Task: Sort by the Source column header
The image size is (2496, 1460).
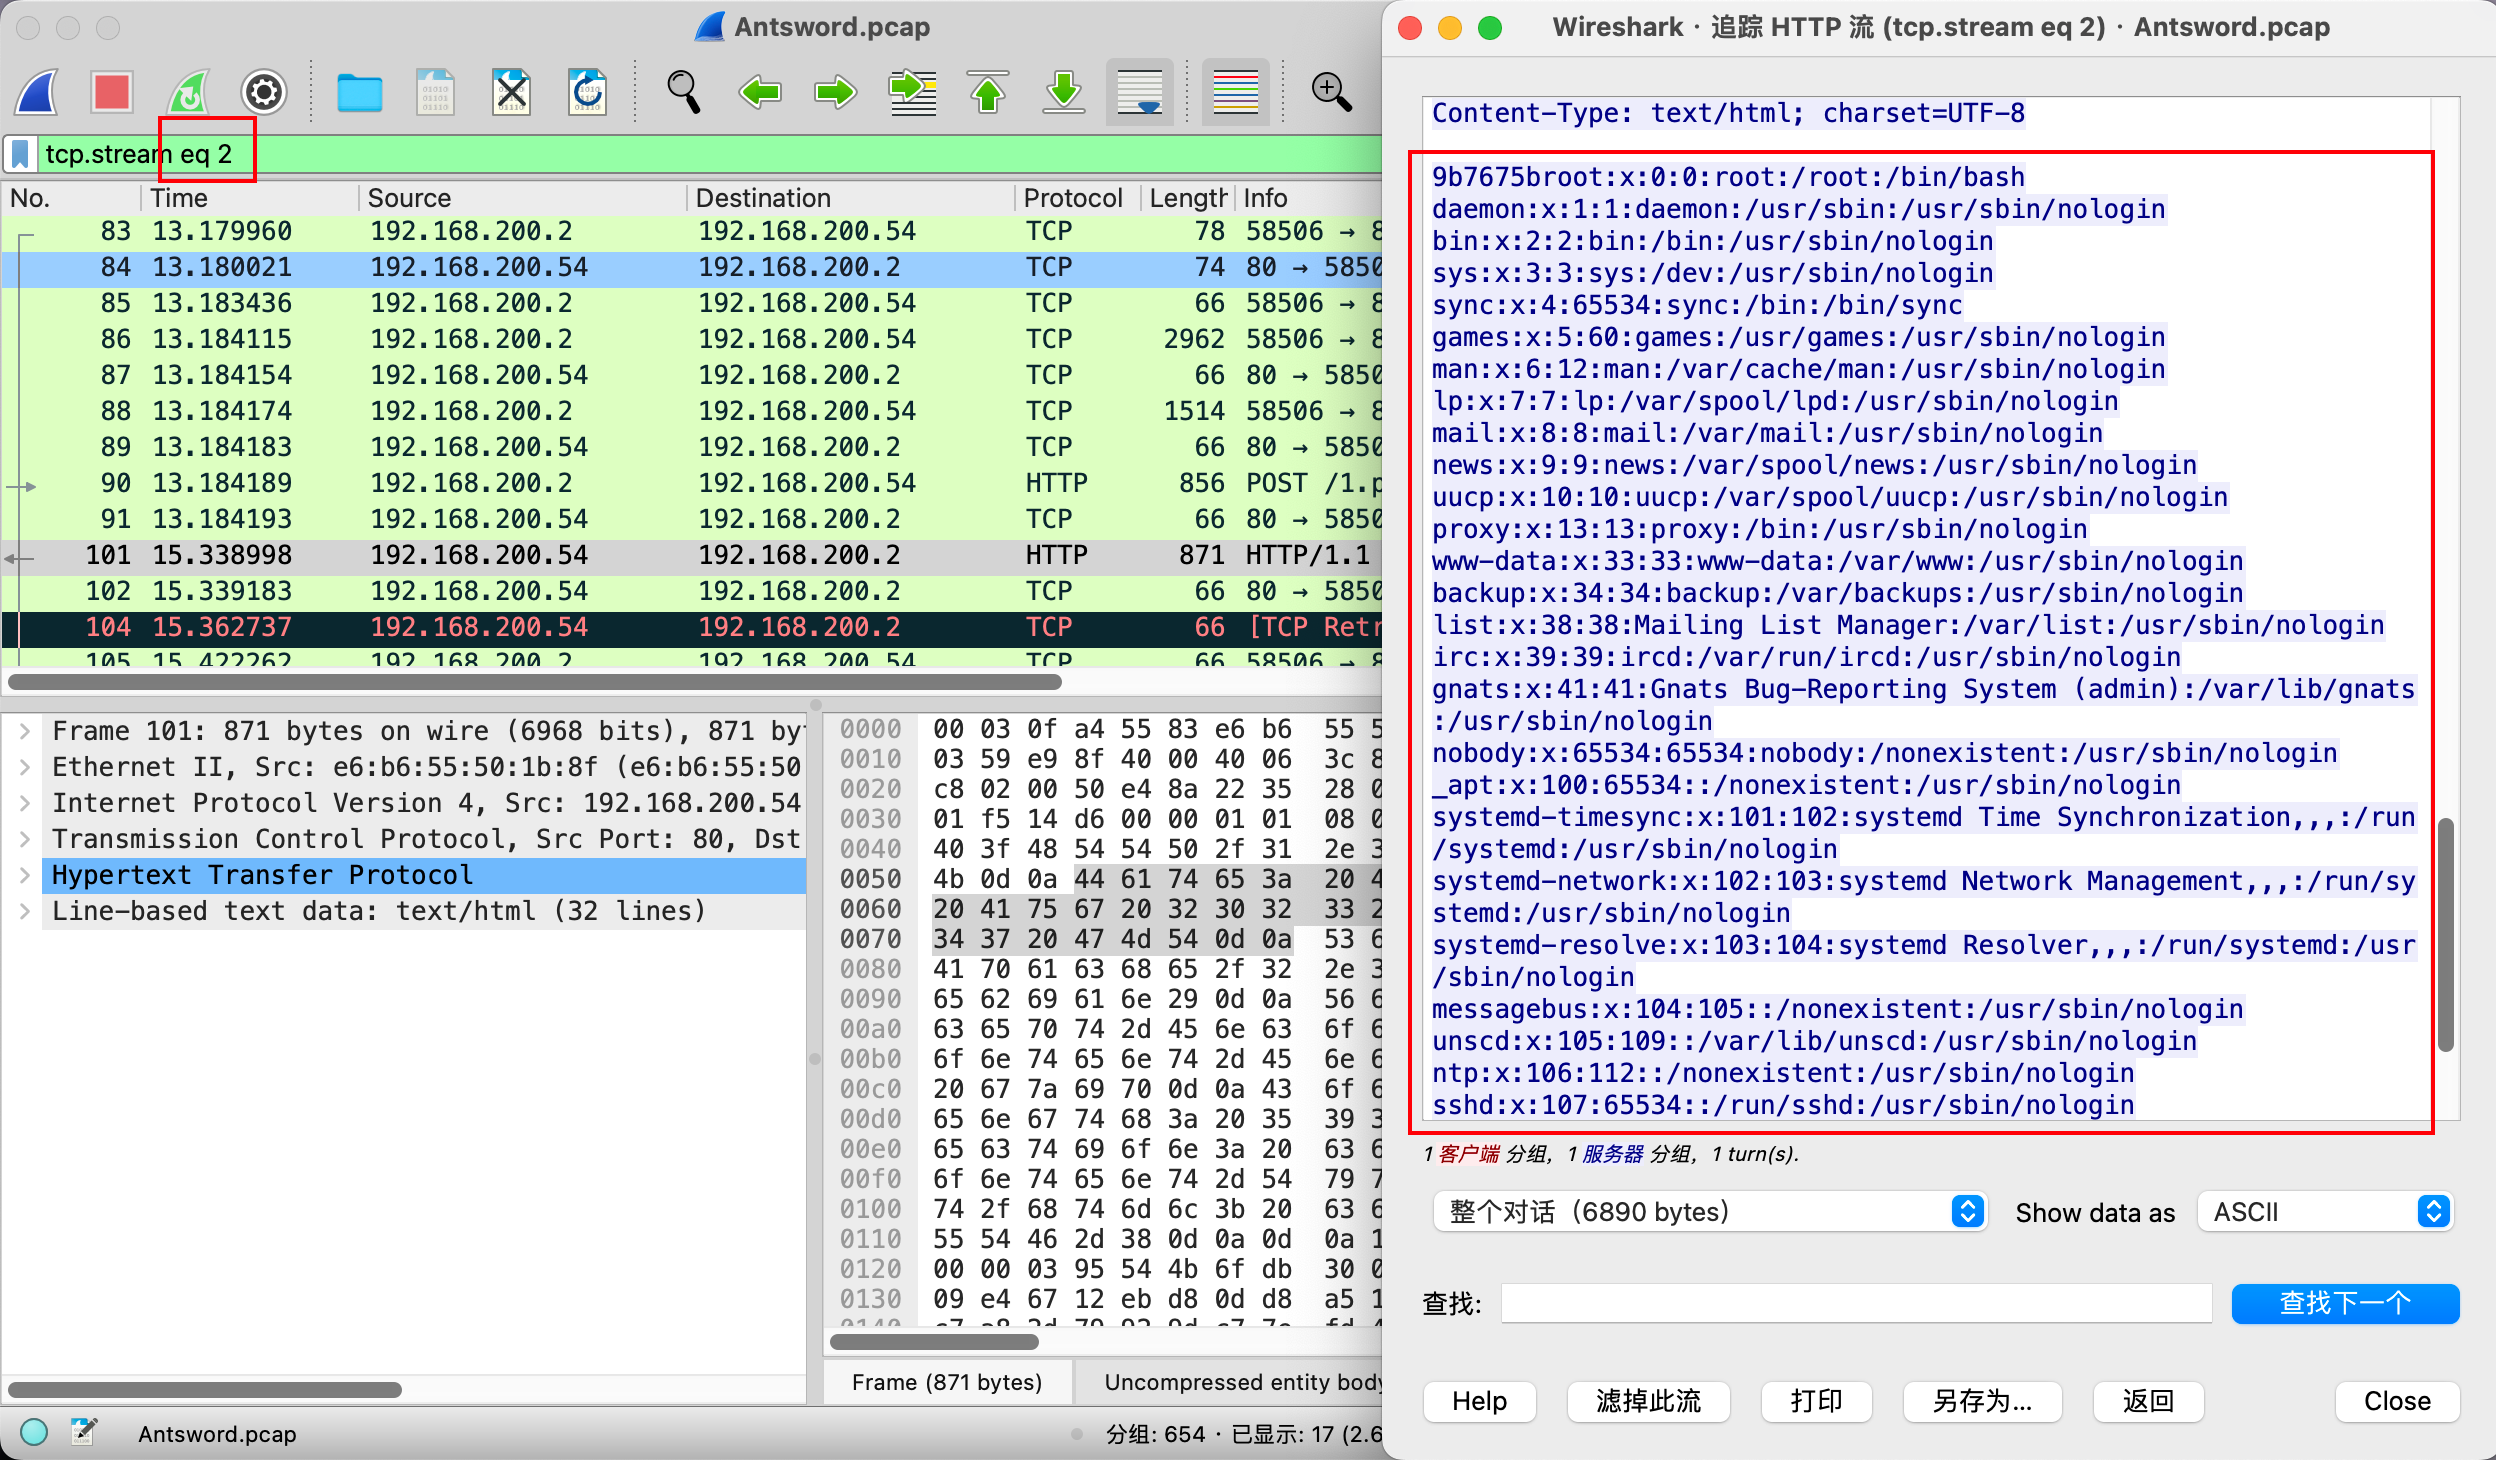Action: pyautogui.click(x=522, y=198)
